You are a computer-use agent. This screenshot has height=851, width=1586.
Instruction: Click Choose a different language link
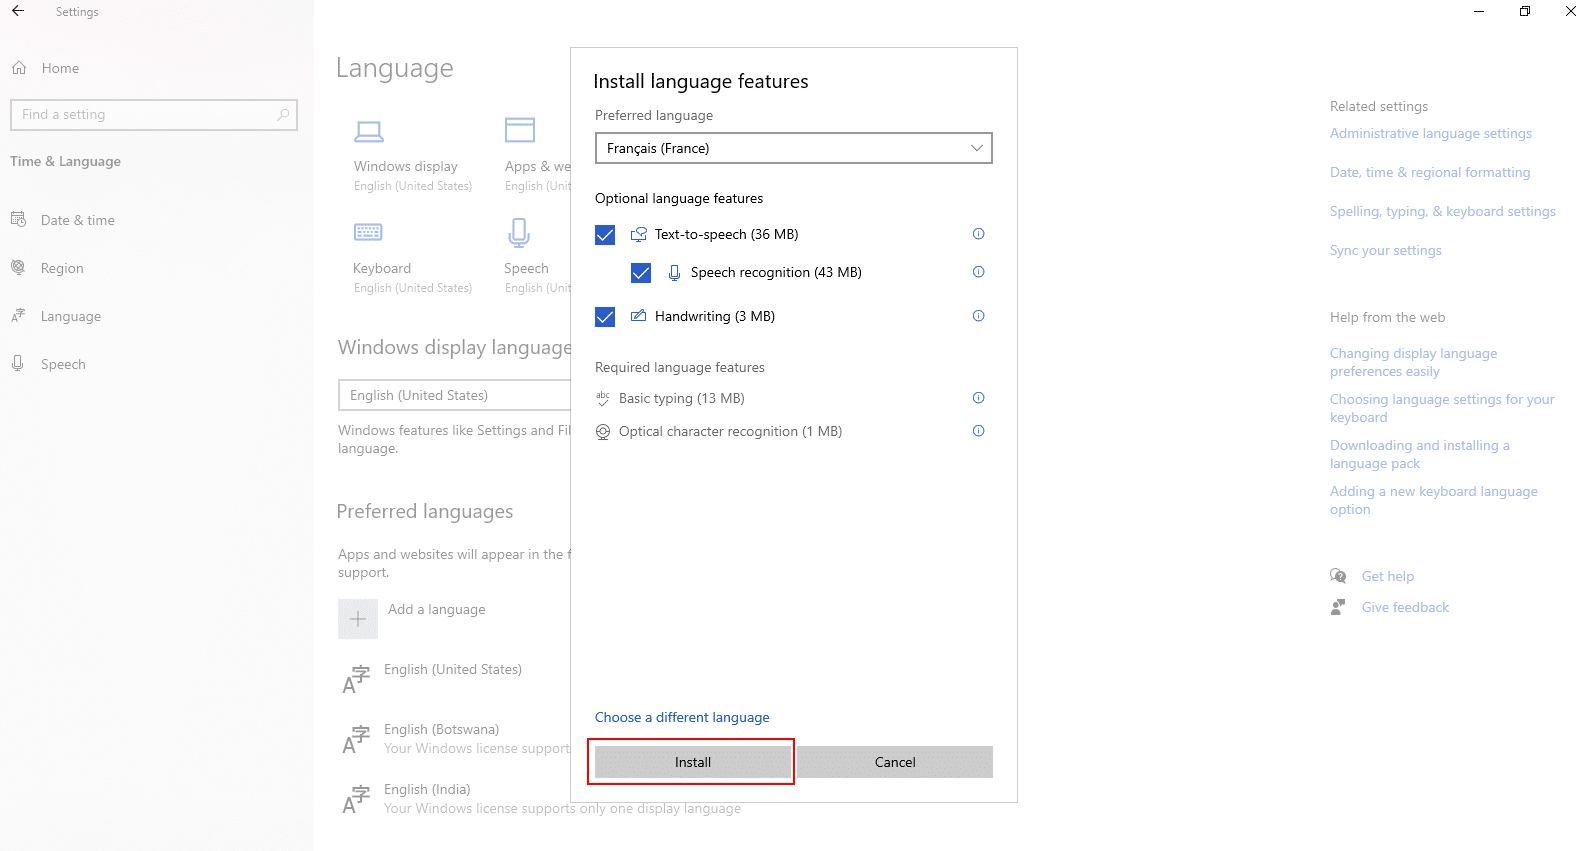pyautogui.click(x=682, y=717)
